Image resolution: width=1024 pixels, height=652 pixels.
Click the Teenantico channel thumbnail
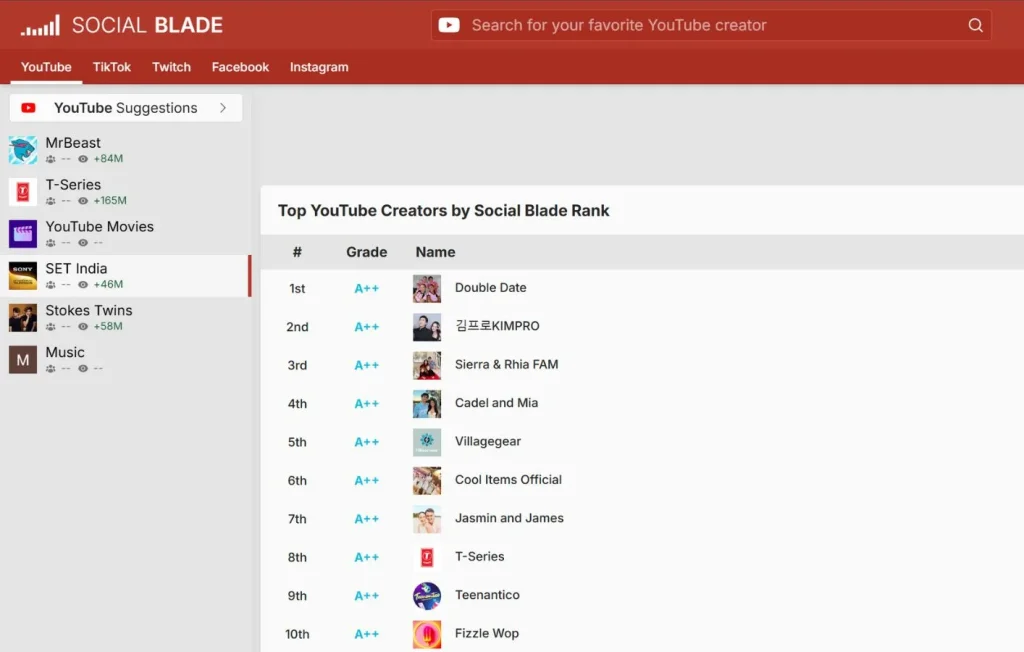[427, 596]
